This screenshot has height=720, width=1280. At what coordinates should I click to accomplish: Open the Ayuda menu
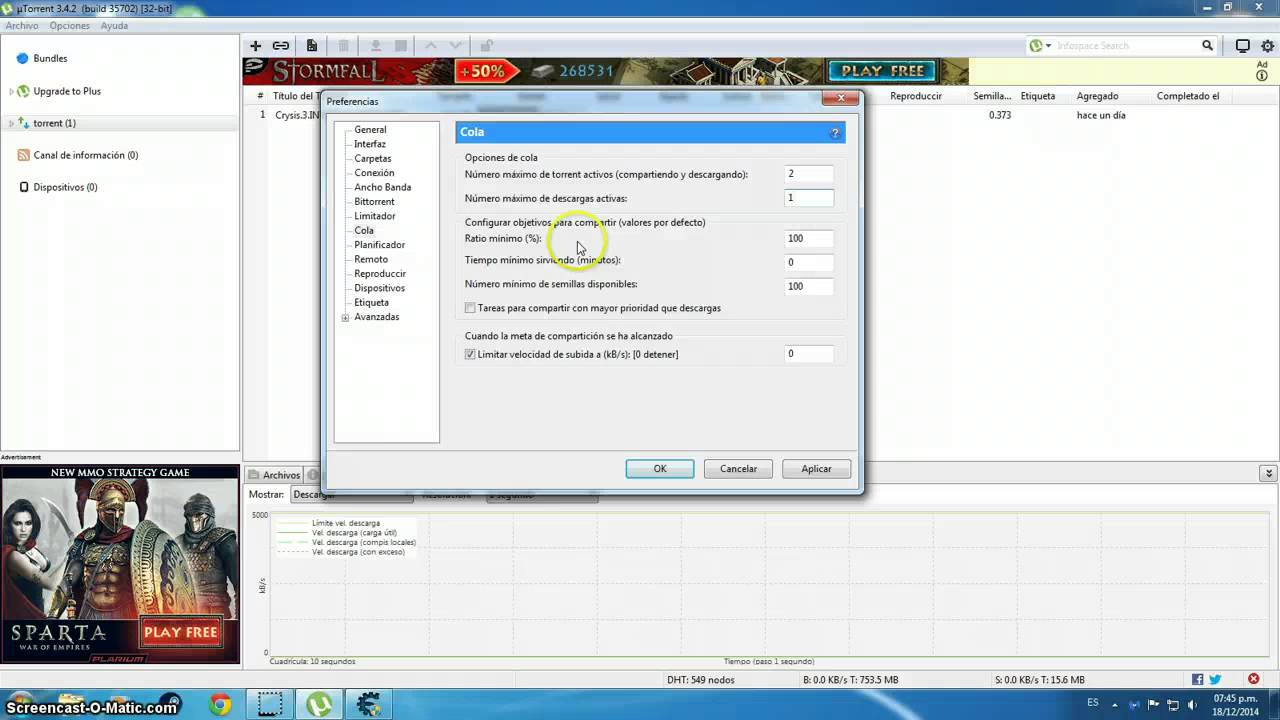pyautogui.click(x=114, y=25)
